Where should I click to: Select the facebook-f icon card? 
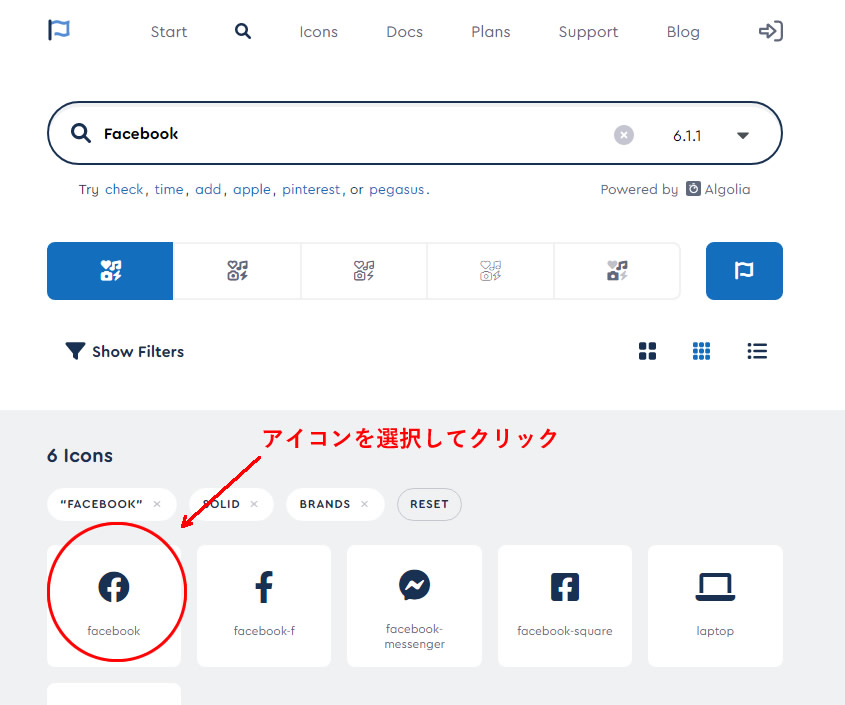[x=264, y=606]
